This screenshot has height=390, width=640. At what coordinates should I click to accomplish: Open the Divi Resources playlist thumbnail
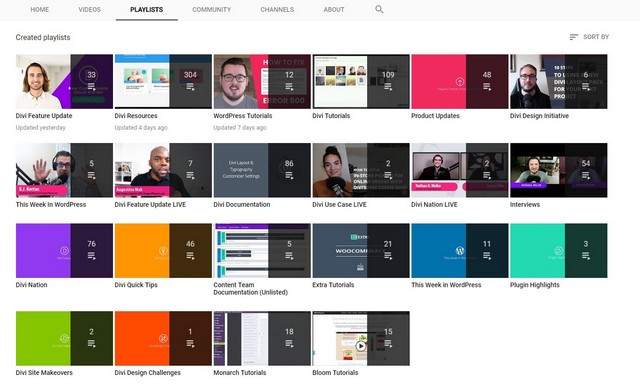[163, 81]
